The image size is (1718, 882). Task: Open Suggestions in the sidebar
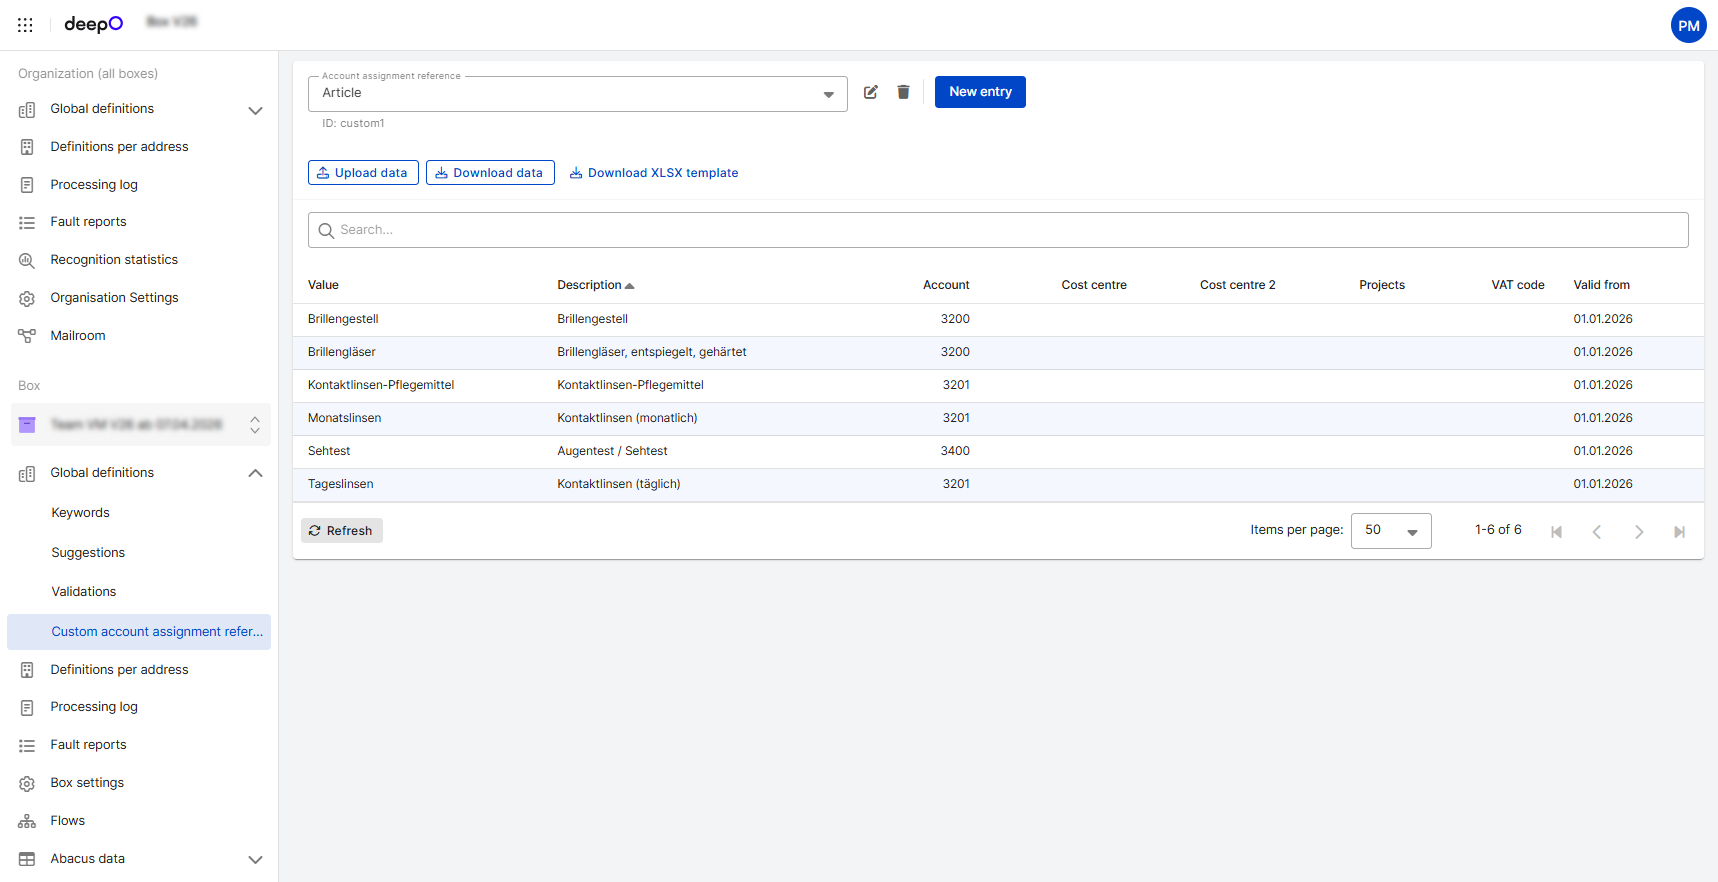click(88, 553)
